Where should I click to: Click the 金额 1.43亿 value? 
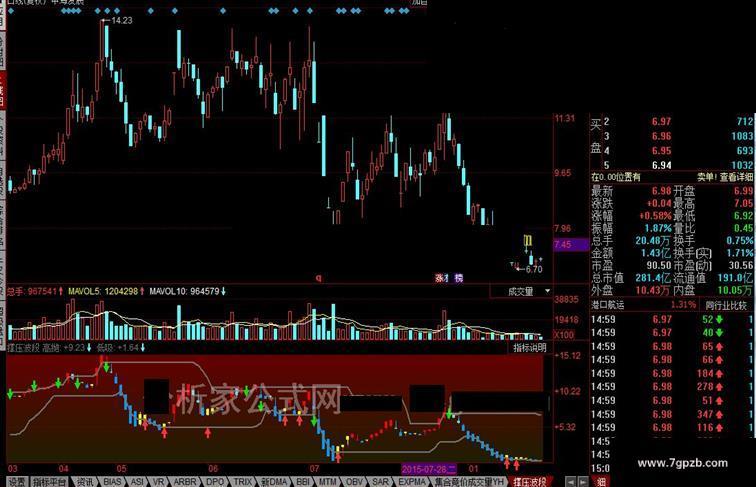pyautogui.click(x=656, y=253)
